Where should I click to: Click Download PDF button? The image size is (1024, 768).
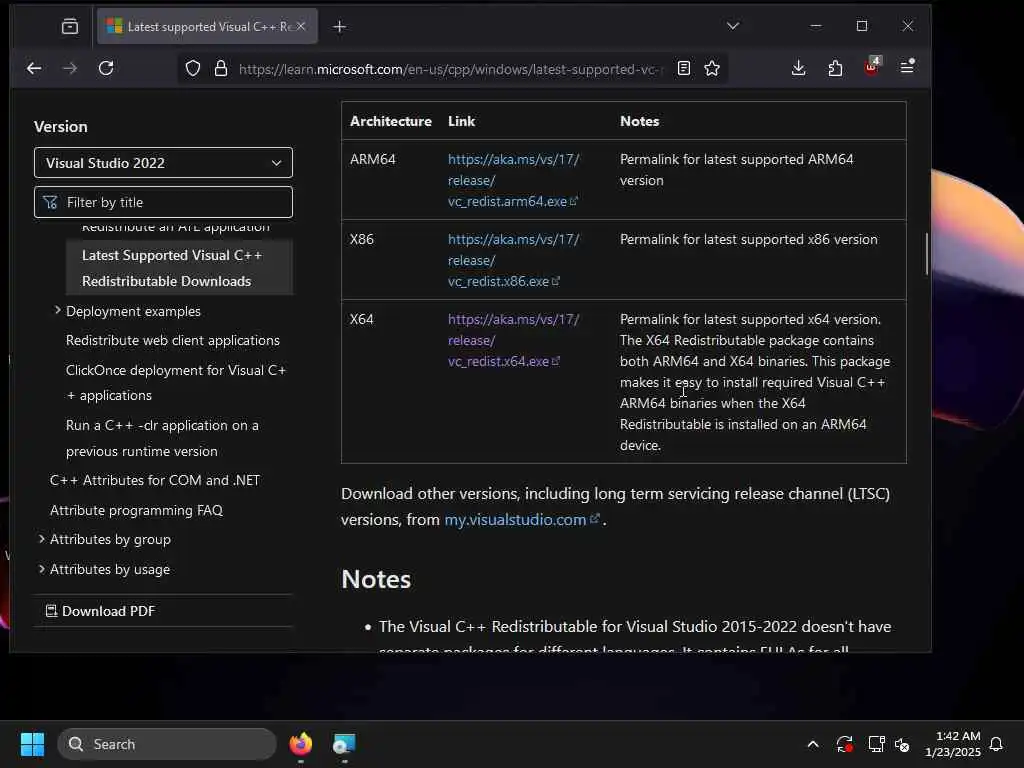pos(101,611)
